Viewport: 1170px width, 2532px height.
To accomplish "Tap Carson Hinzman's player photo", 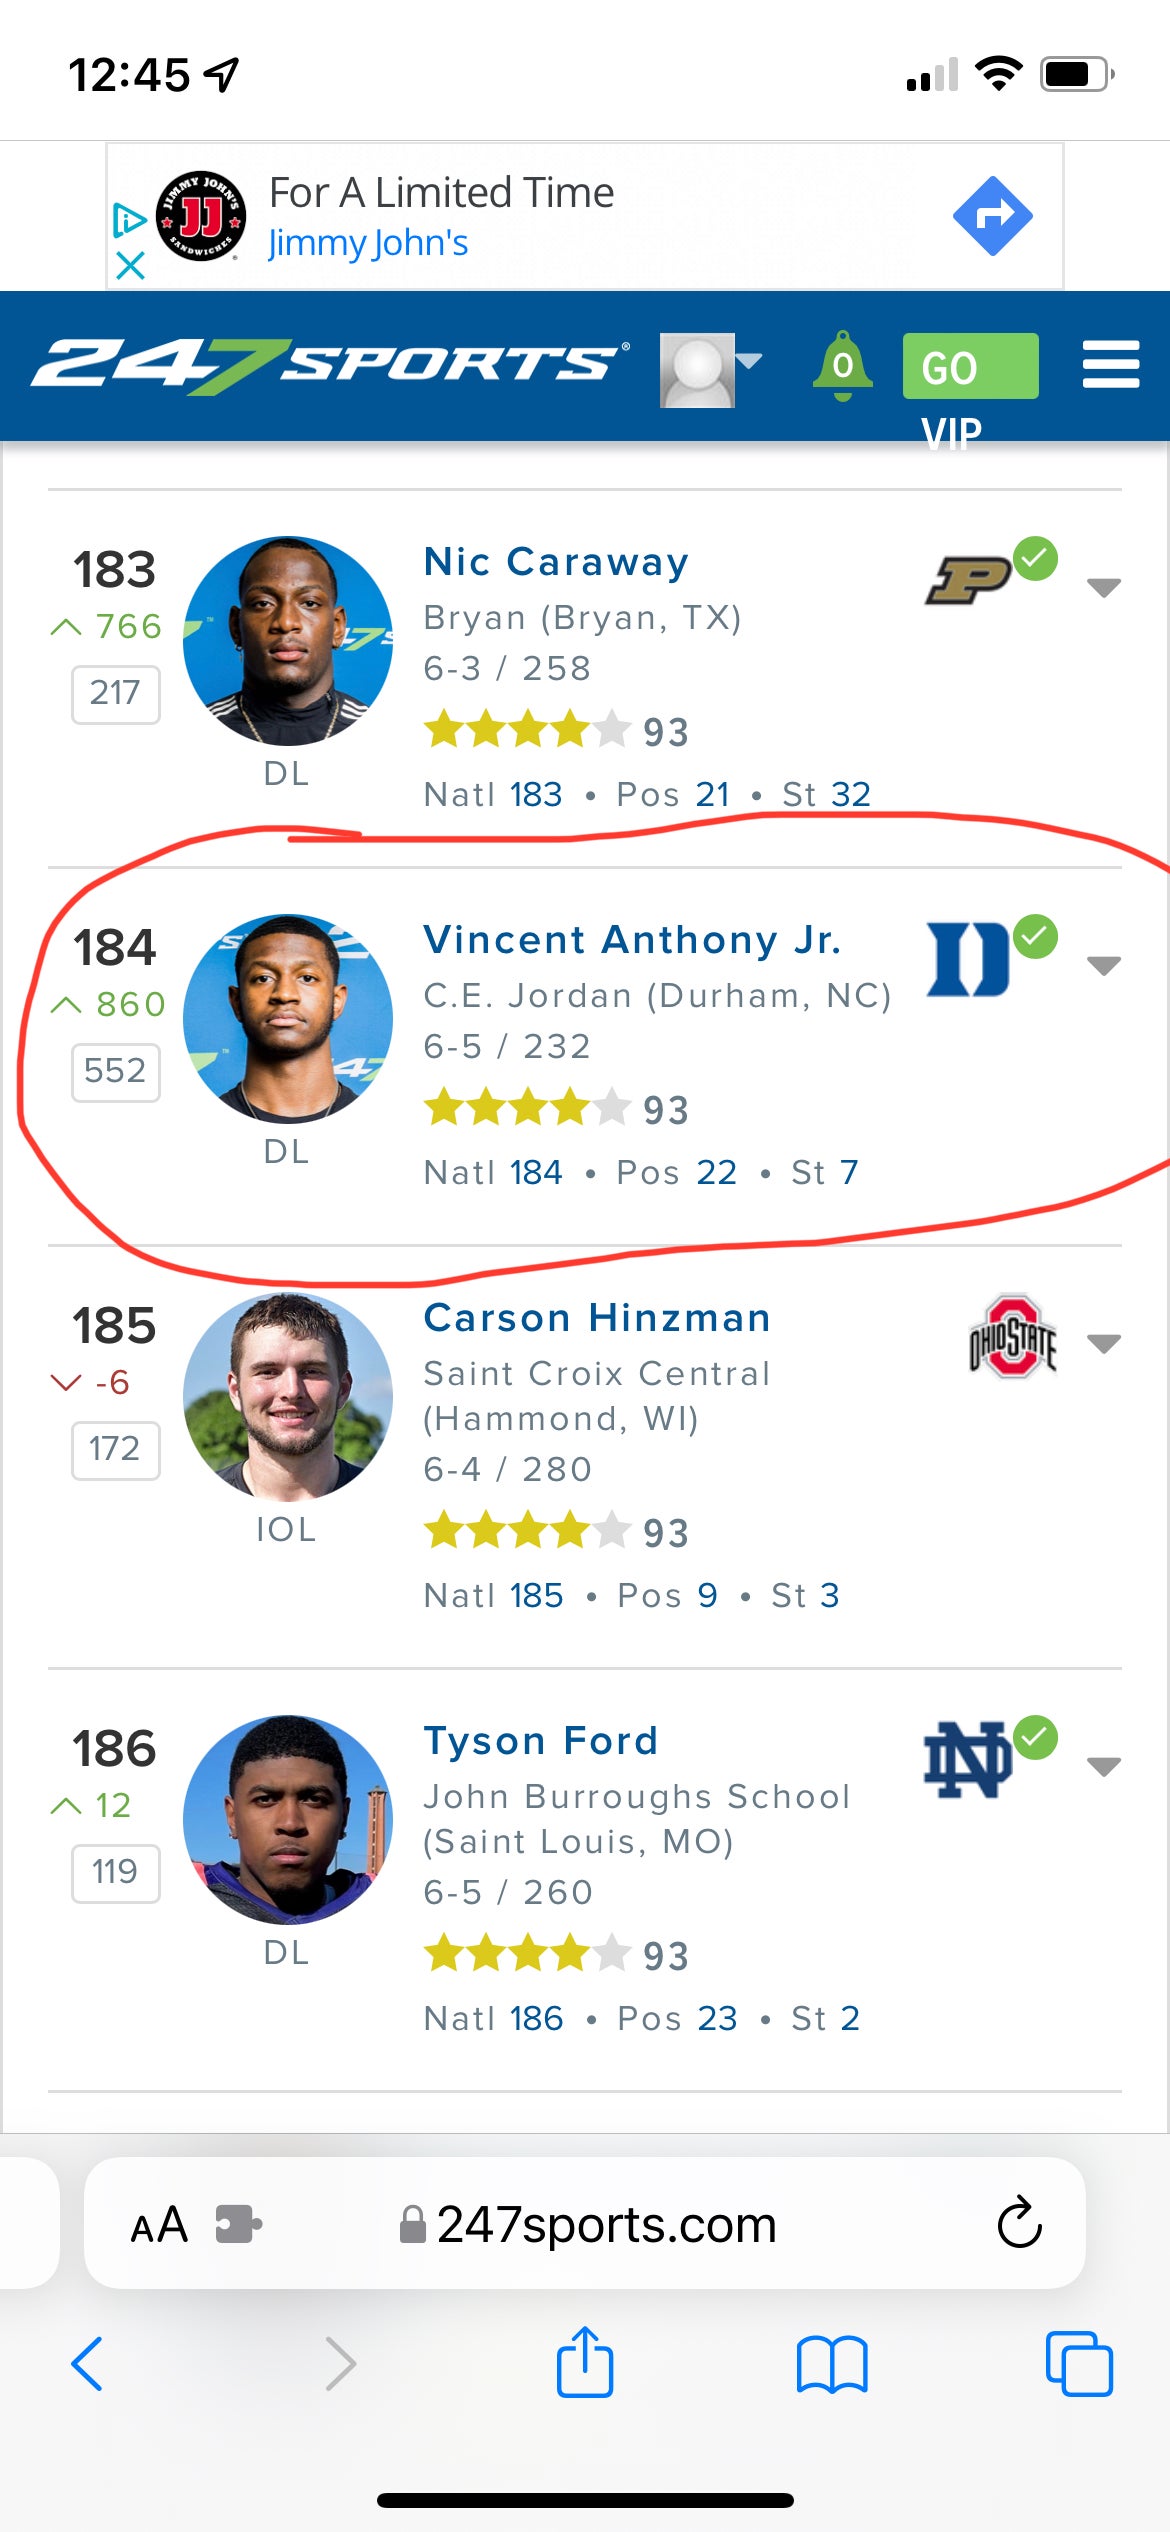I will point(288,1397).
